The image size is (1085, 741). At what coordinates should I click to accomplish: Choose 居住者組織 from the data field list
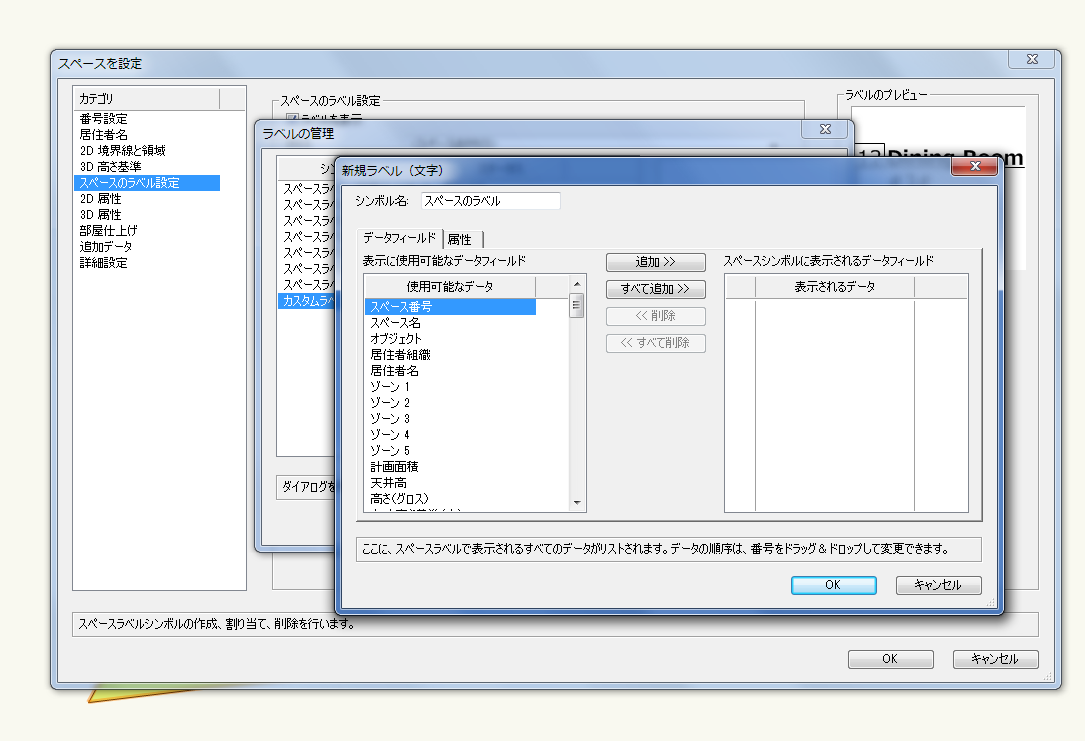[400, 355]
